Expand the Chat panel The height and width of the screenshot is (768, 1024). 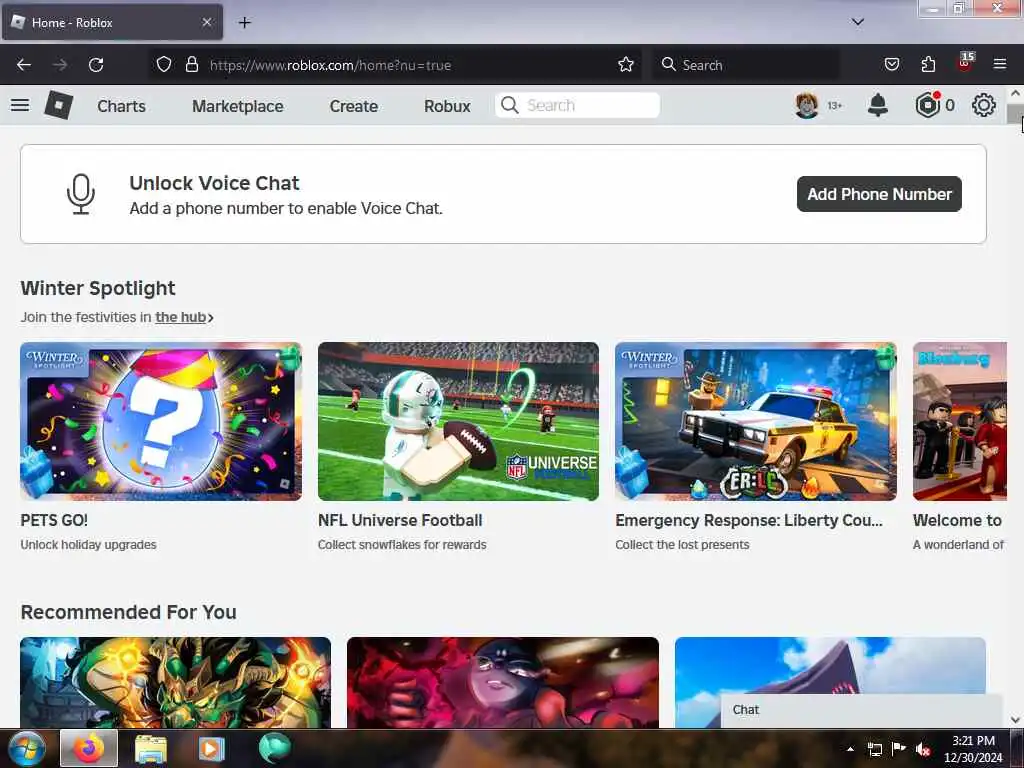861,711
